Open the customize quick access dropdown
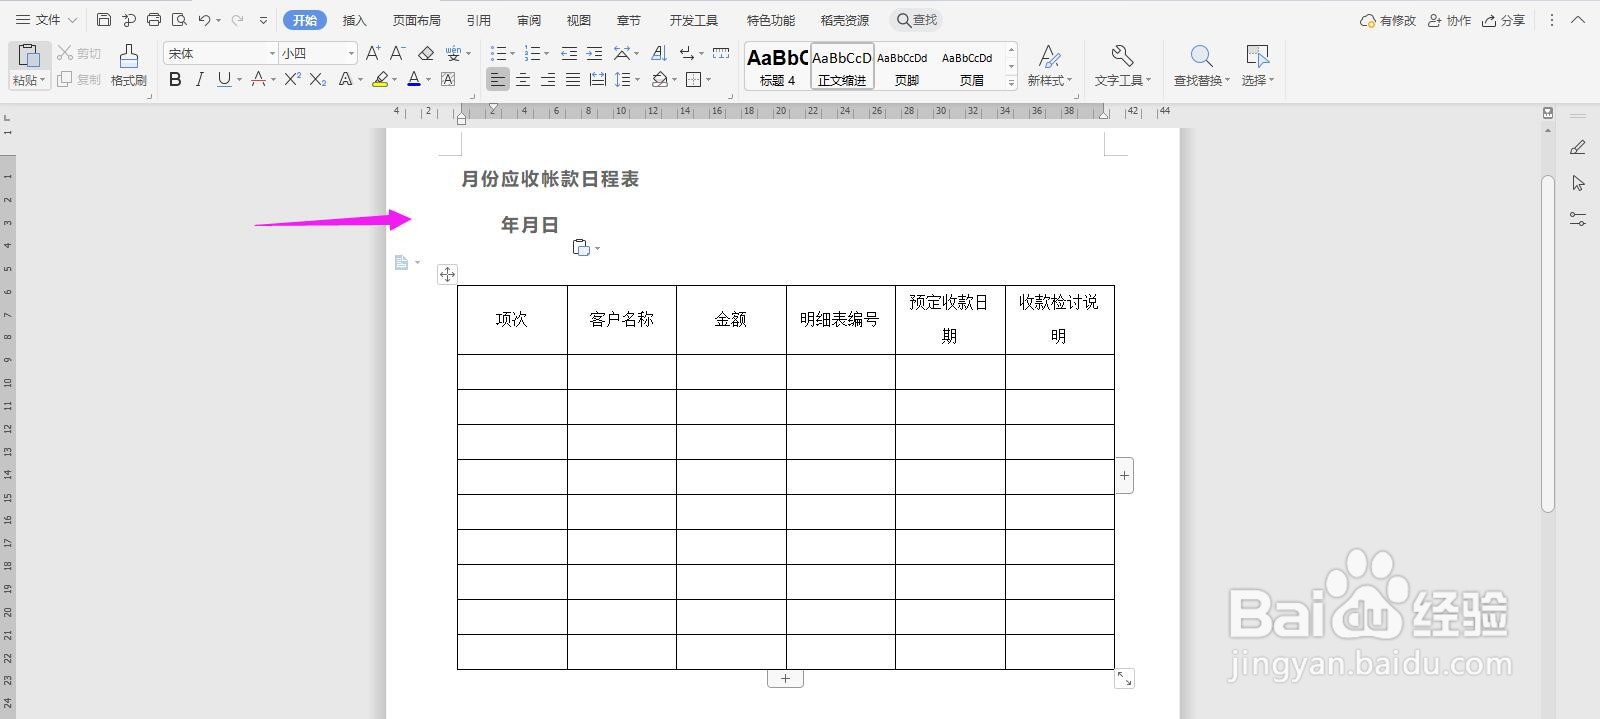 click(x=263, y=20)
